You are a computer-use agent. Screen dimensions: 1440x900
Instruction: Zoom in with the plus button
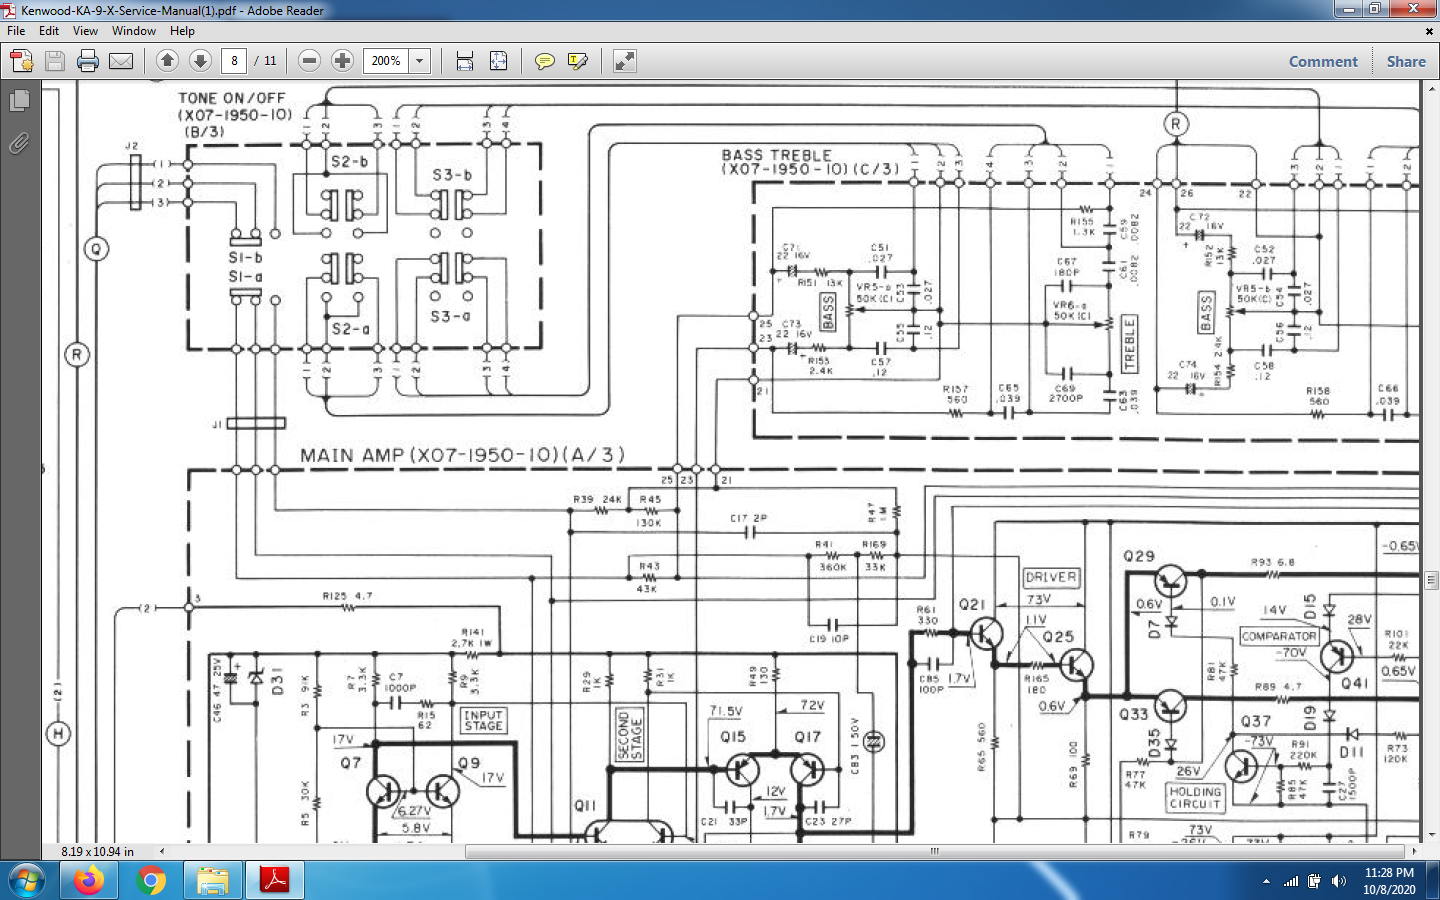(x=342, y=61)
